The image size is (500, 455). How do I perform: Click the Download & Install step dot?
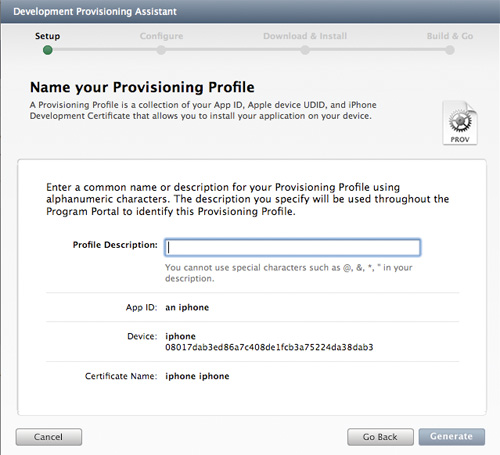coord(305,50)
